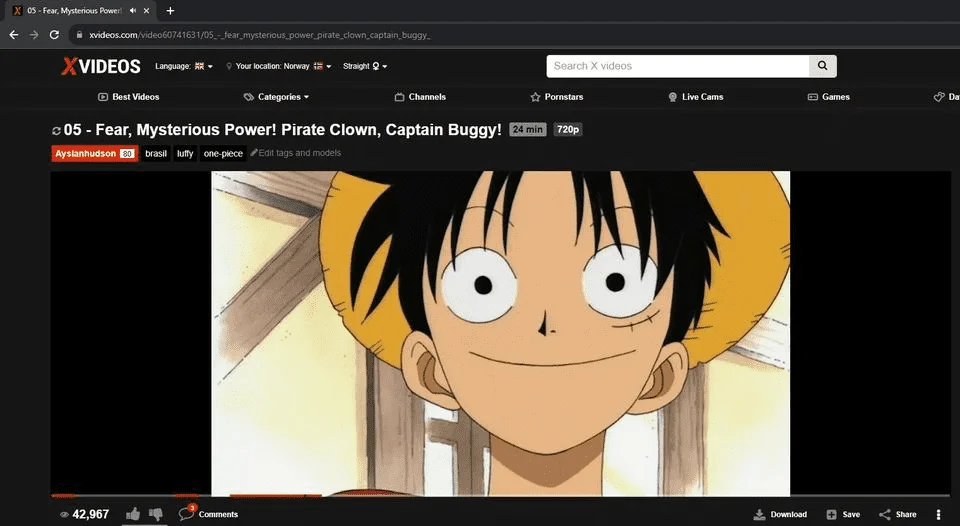Viewport: 960px width, 526px height.
Task: Click the video player frame
Action: 500,333
